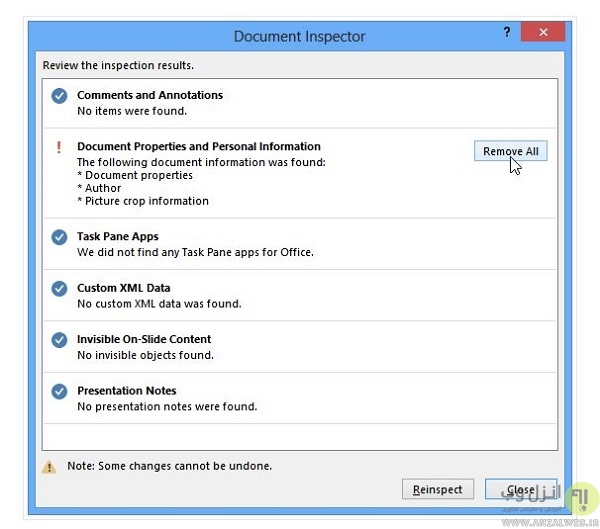The height and width of the screenshot is (529, 600).
Task: Click the Presentation Notes heading
Action: 126,390
